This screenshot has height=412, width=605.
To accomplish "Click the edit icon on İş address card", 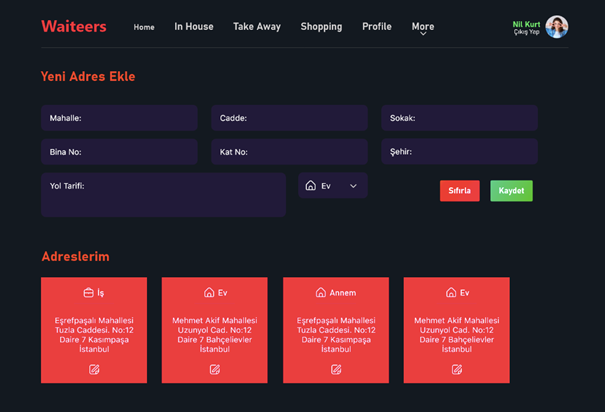I will pyautogui.click(x=94, y=369).
